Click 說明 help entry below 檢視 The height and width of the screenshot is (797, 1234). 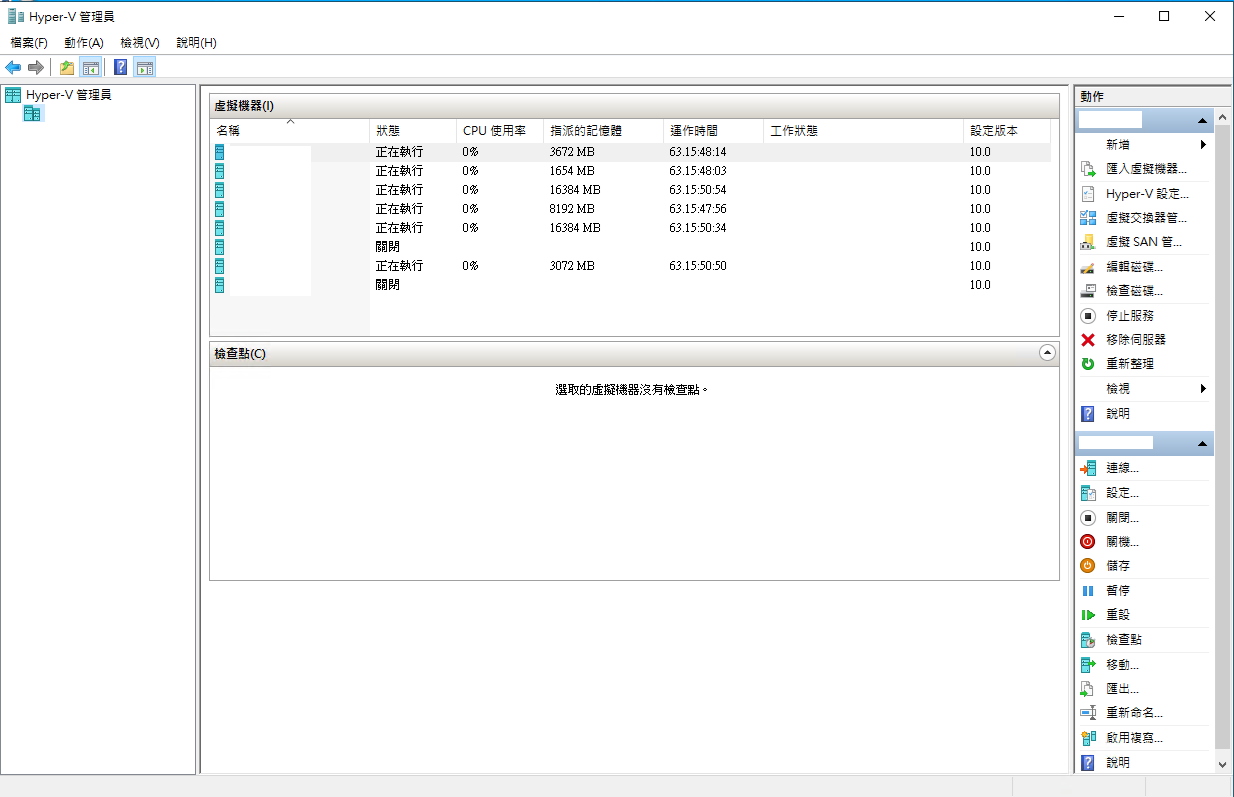(x=1118, y=413)
